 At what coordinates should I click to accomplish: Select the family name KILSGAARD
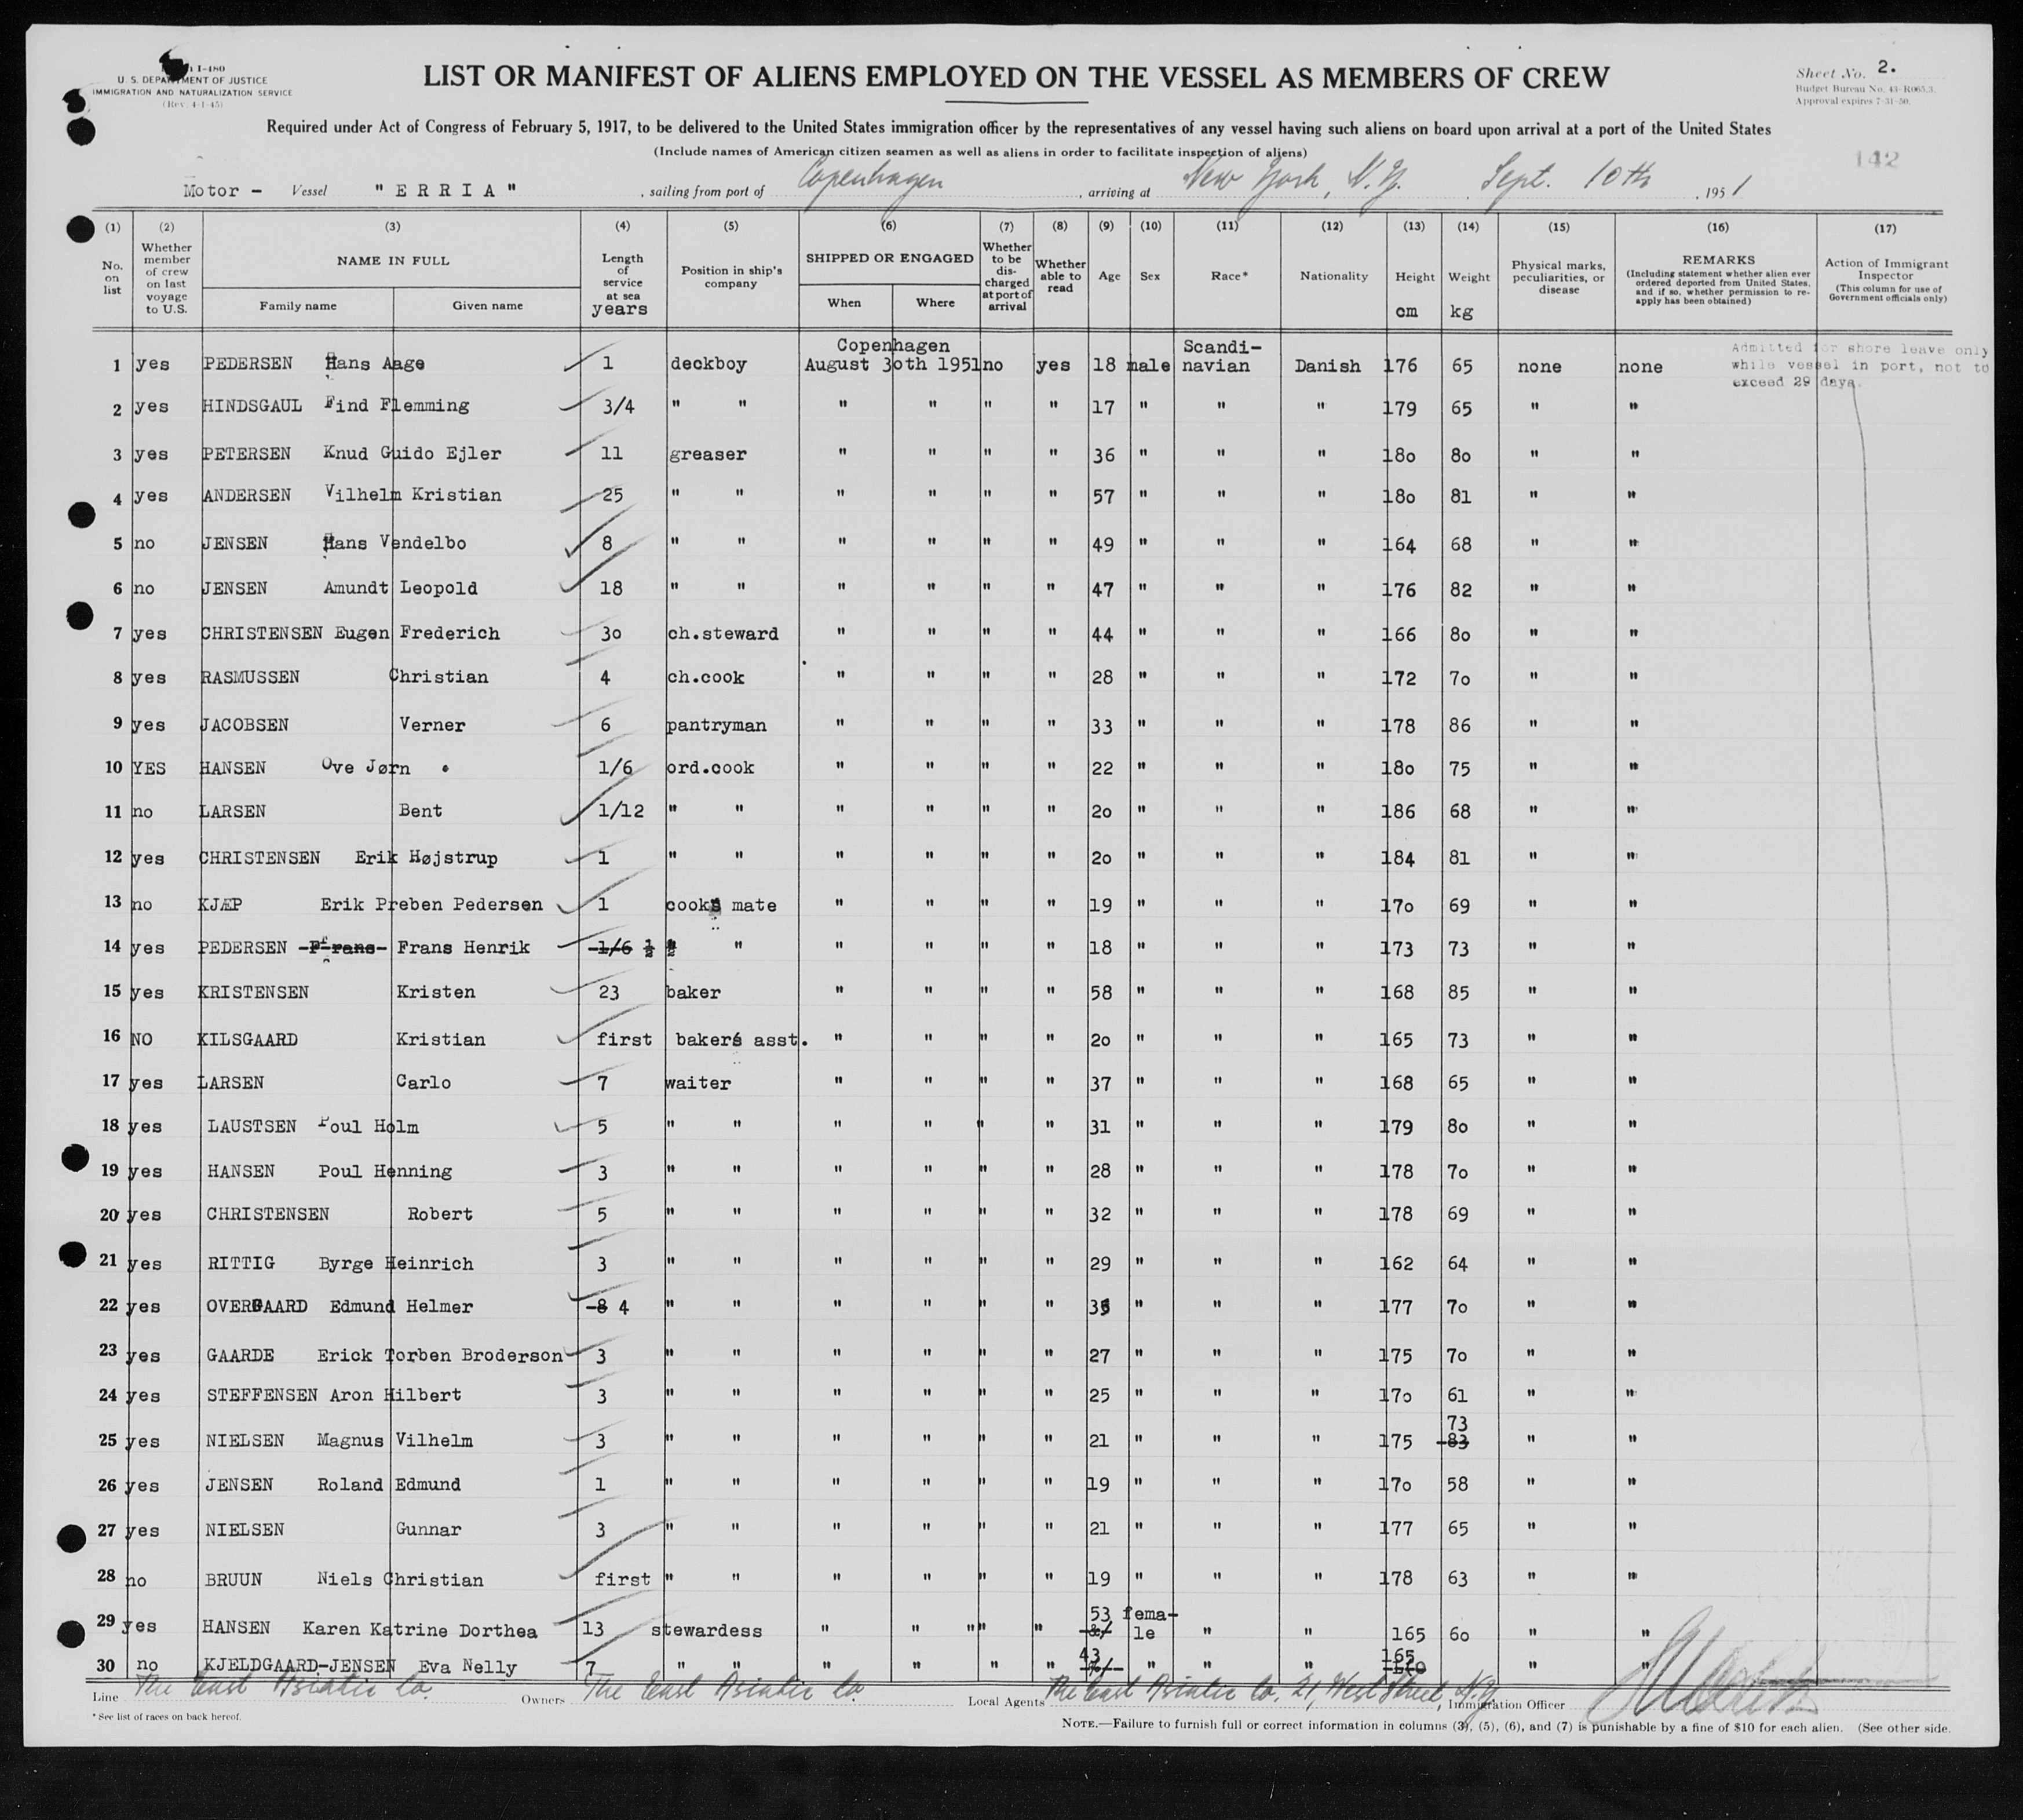(x=248, y=1039)
